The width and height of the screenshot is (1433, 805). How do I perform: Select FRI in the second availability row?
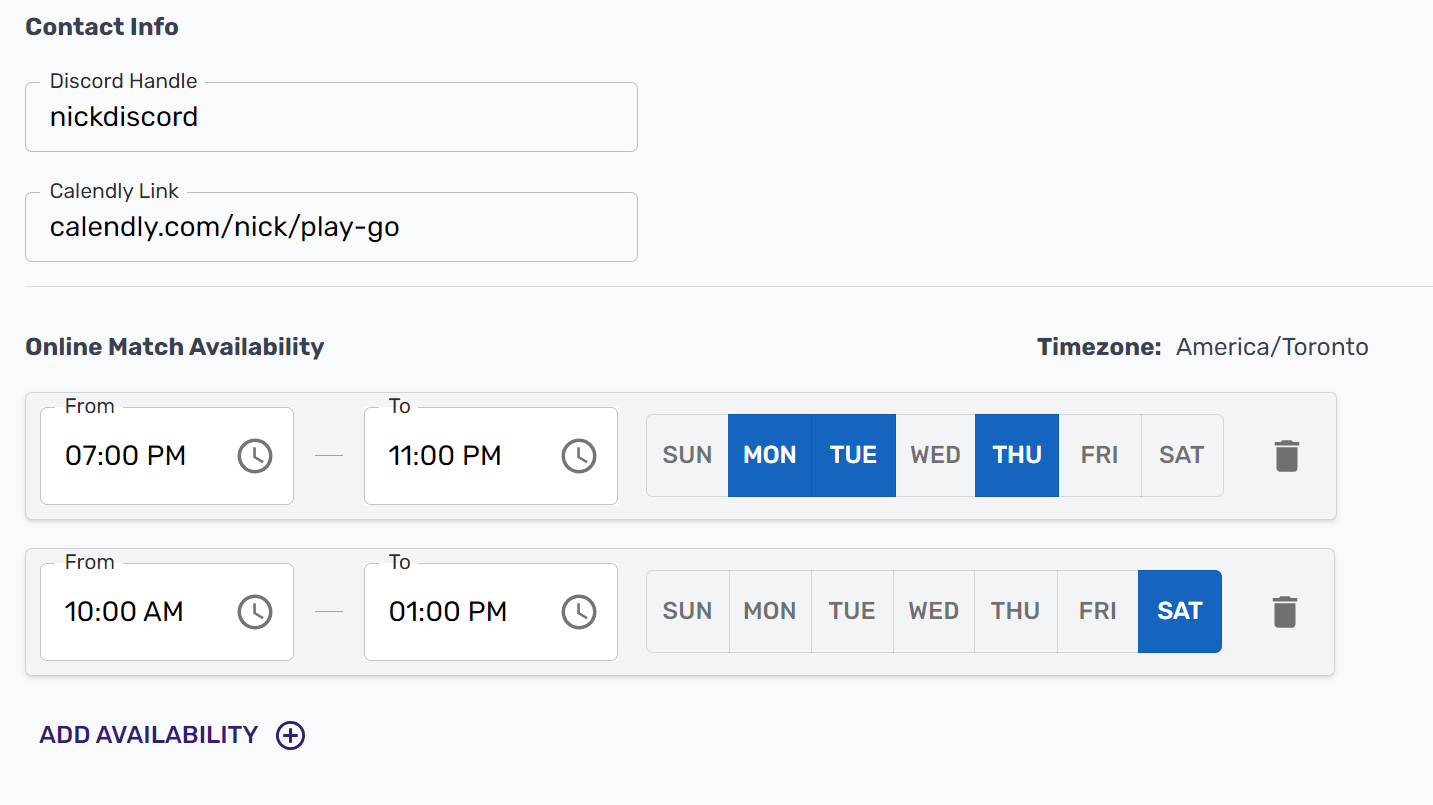[1098, 611]
